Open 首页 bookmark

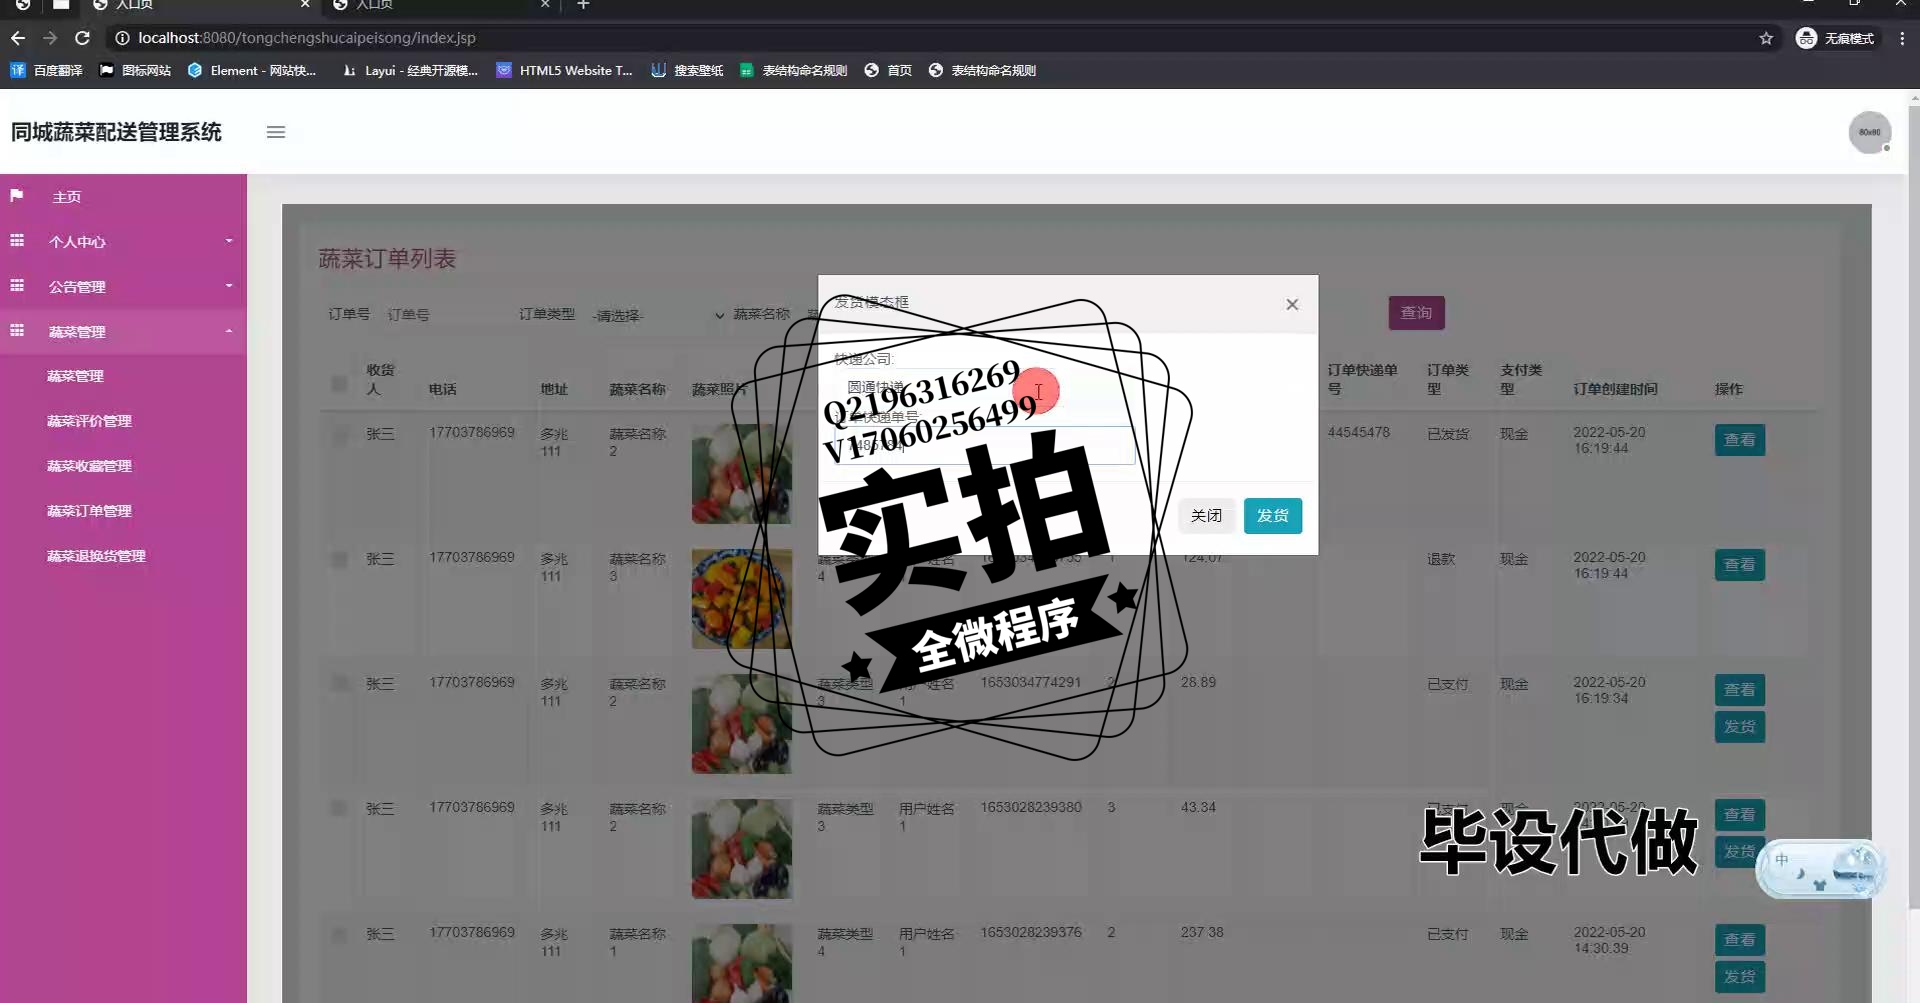click(888, 70)
